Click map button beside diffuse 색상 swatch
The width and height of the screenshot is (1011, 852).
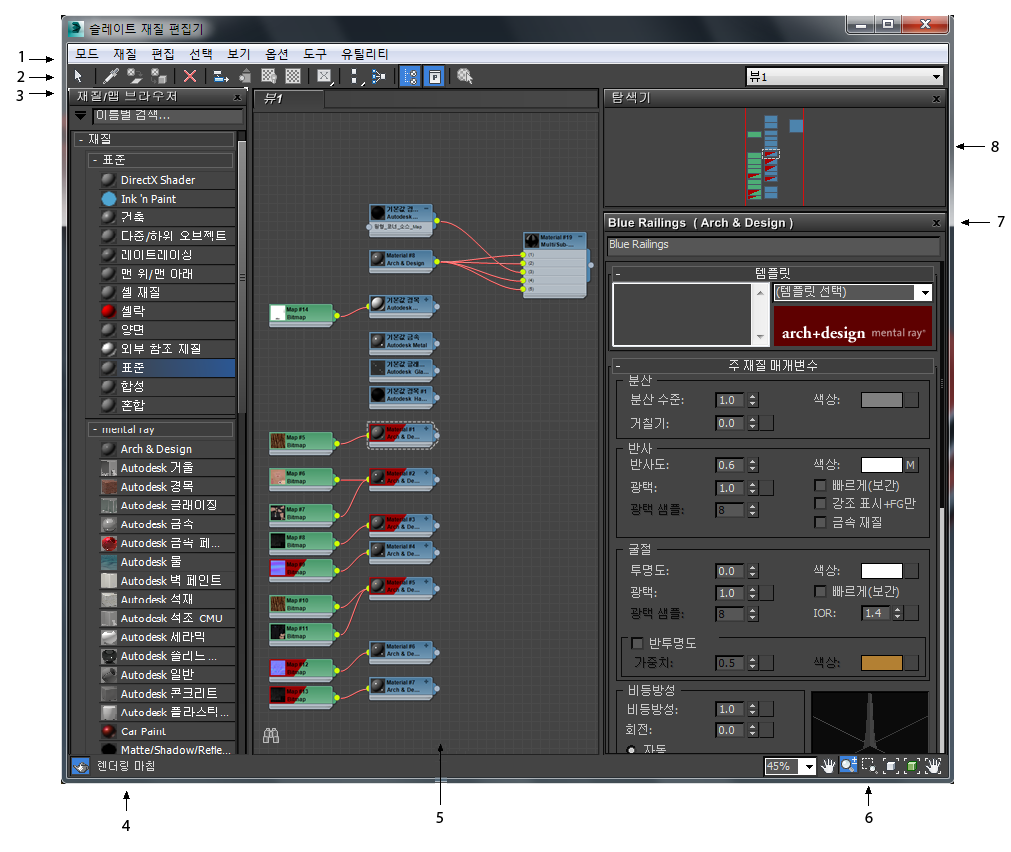point(912,400)
